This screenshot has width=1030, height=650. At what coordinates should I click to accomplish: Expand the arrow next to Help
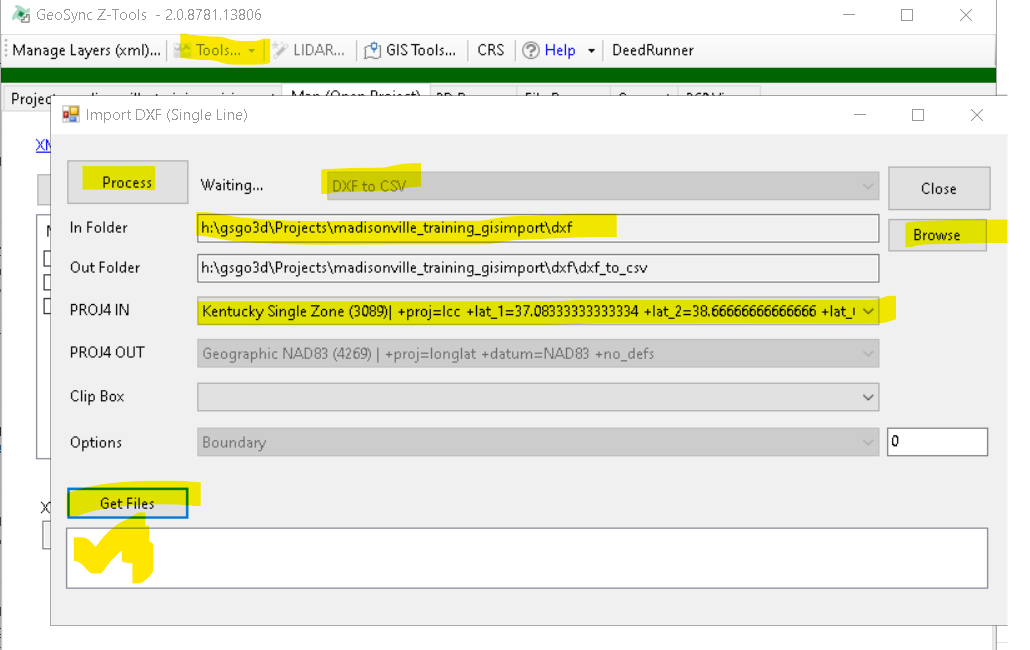591,50
